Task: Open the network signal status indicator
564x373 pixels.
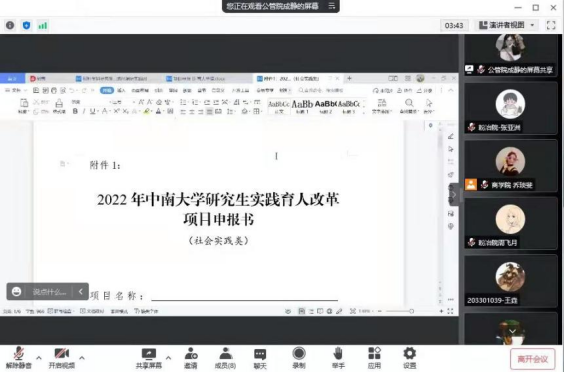Action: pyautogui.click(x=43, y=26)
